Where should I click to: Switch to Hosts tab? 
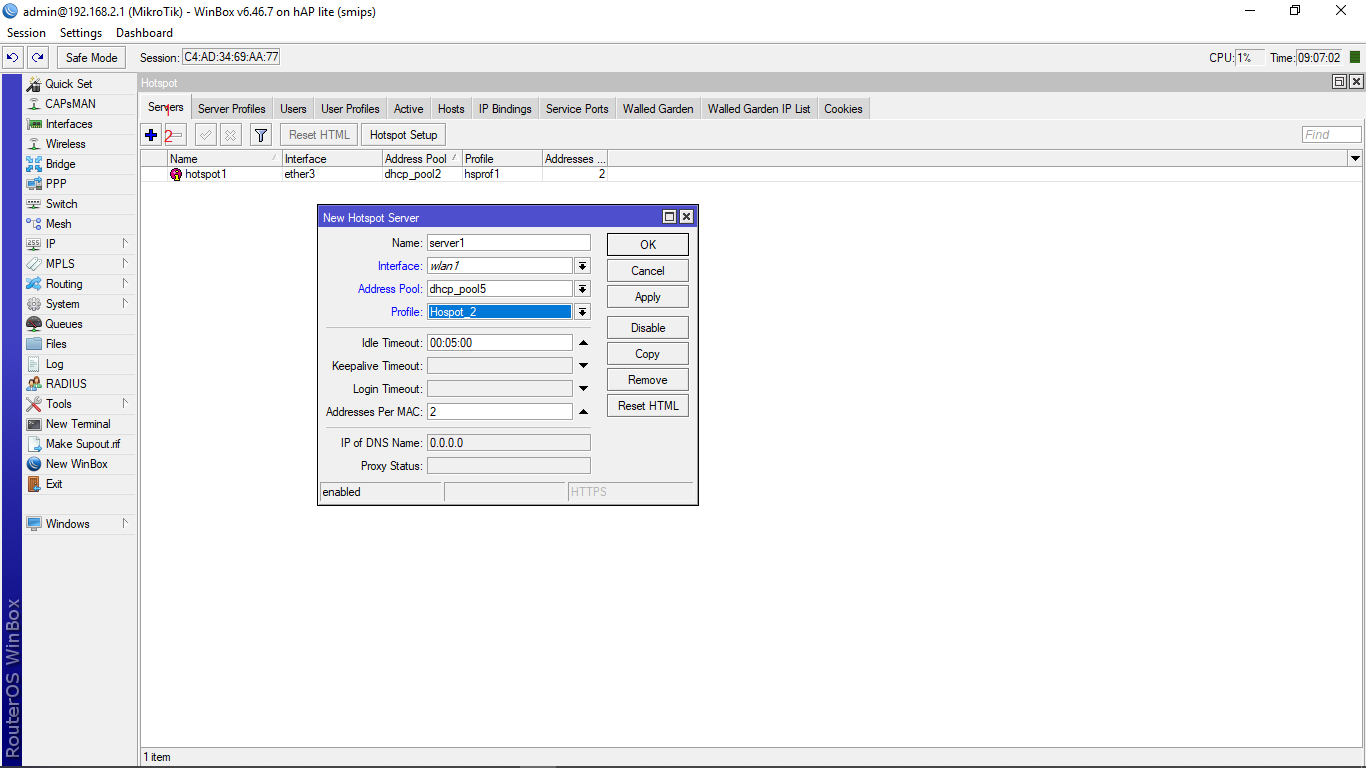pyautogui.click(x=451, y=109)
